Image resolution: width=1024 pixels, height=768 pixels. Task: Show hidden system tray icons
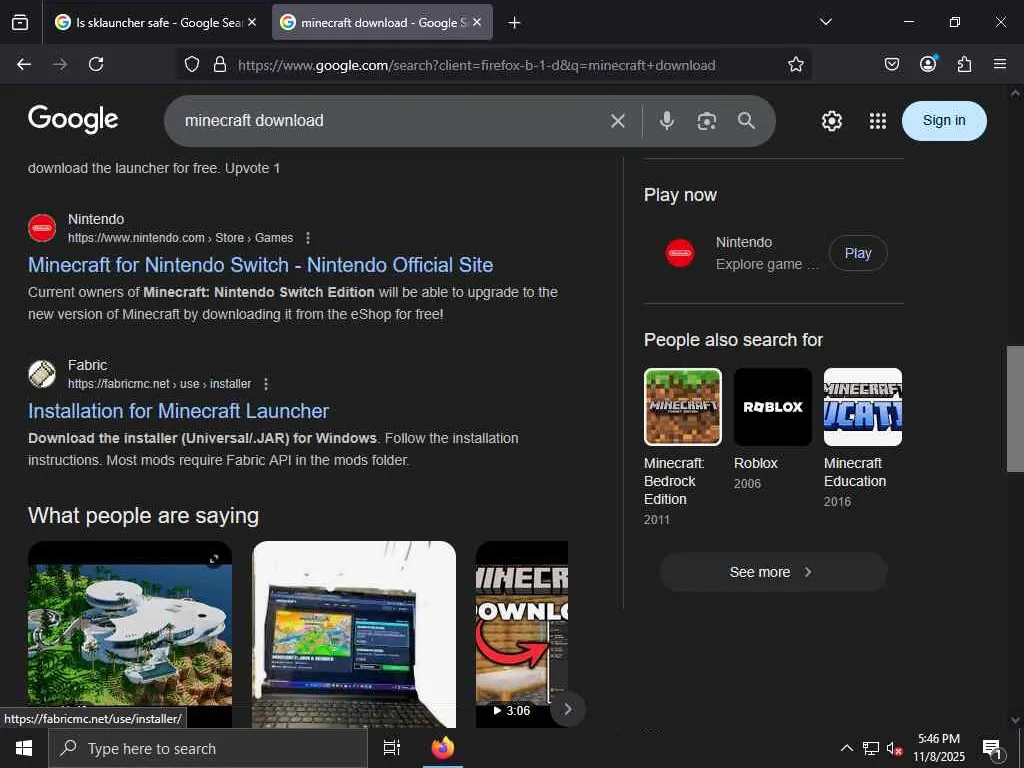(x=846, y=748)
